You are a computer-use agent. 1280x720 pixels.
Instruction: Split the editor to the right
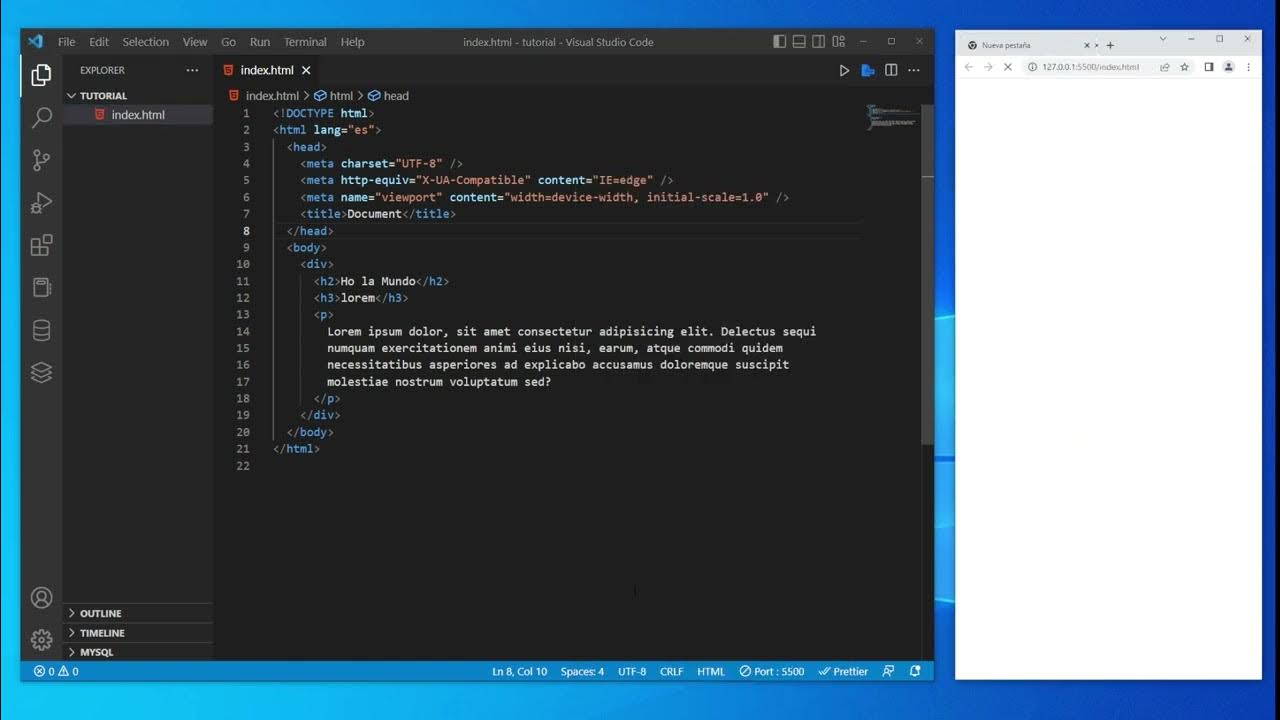point(891,70)
